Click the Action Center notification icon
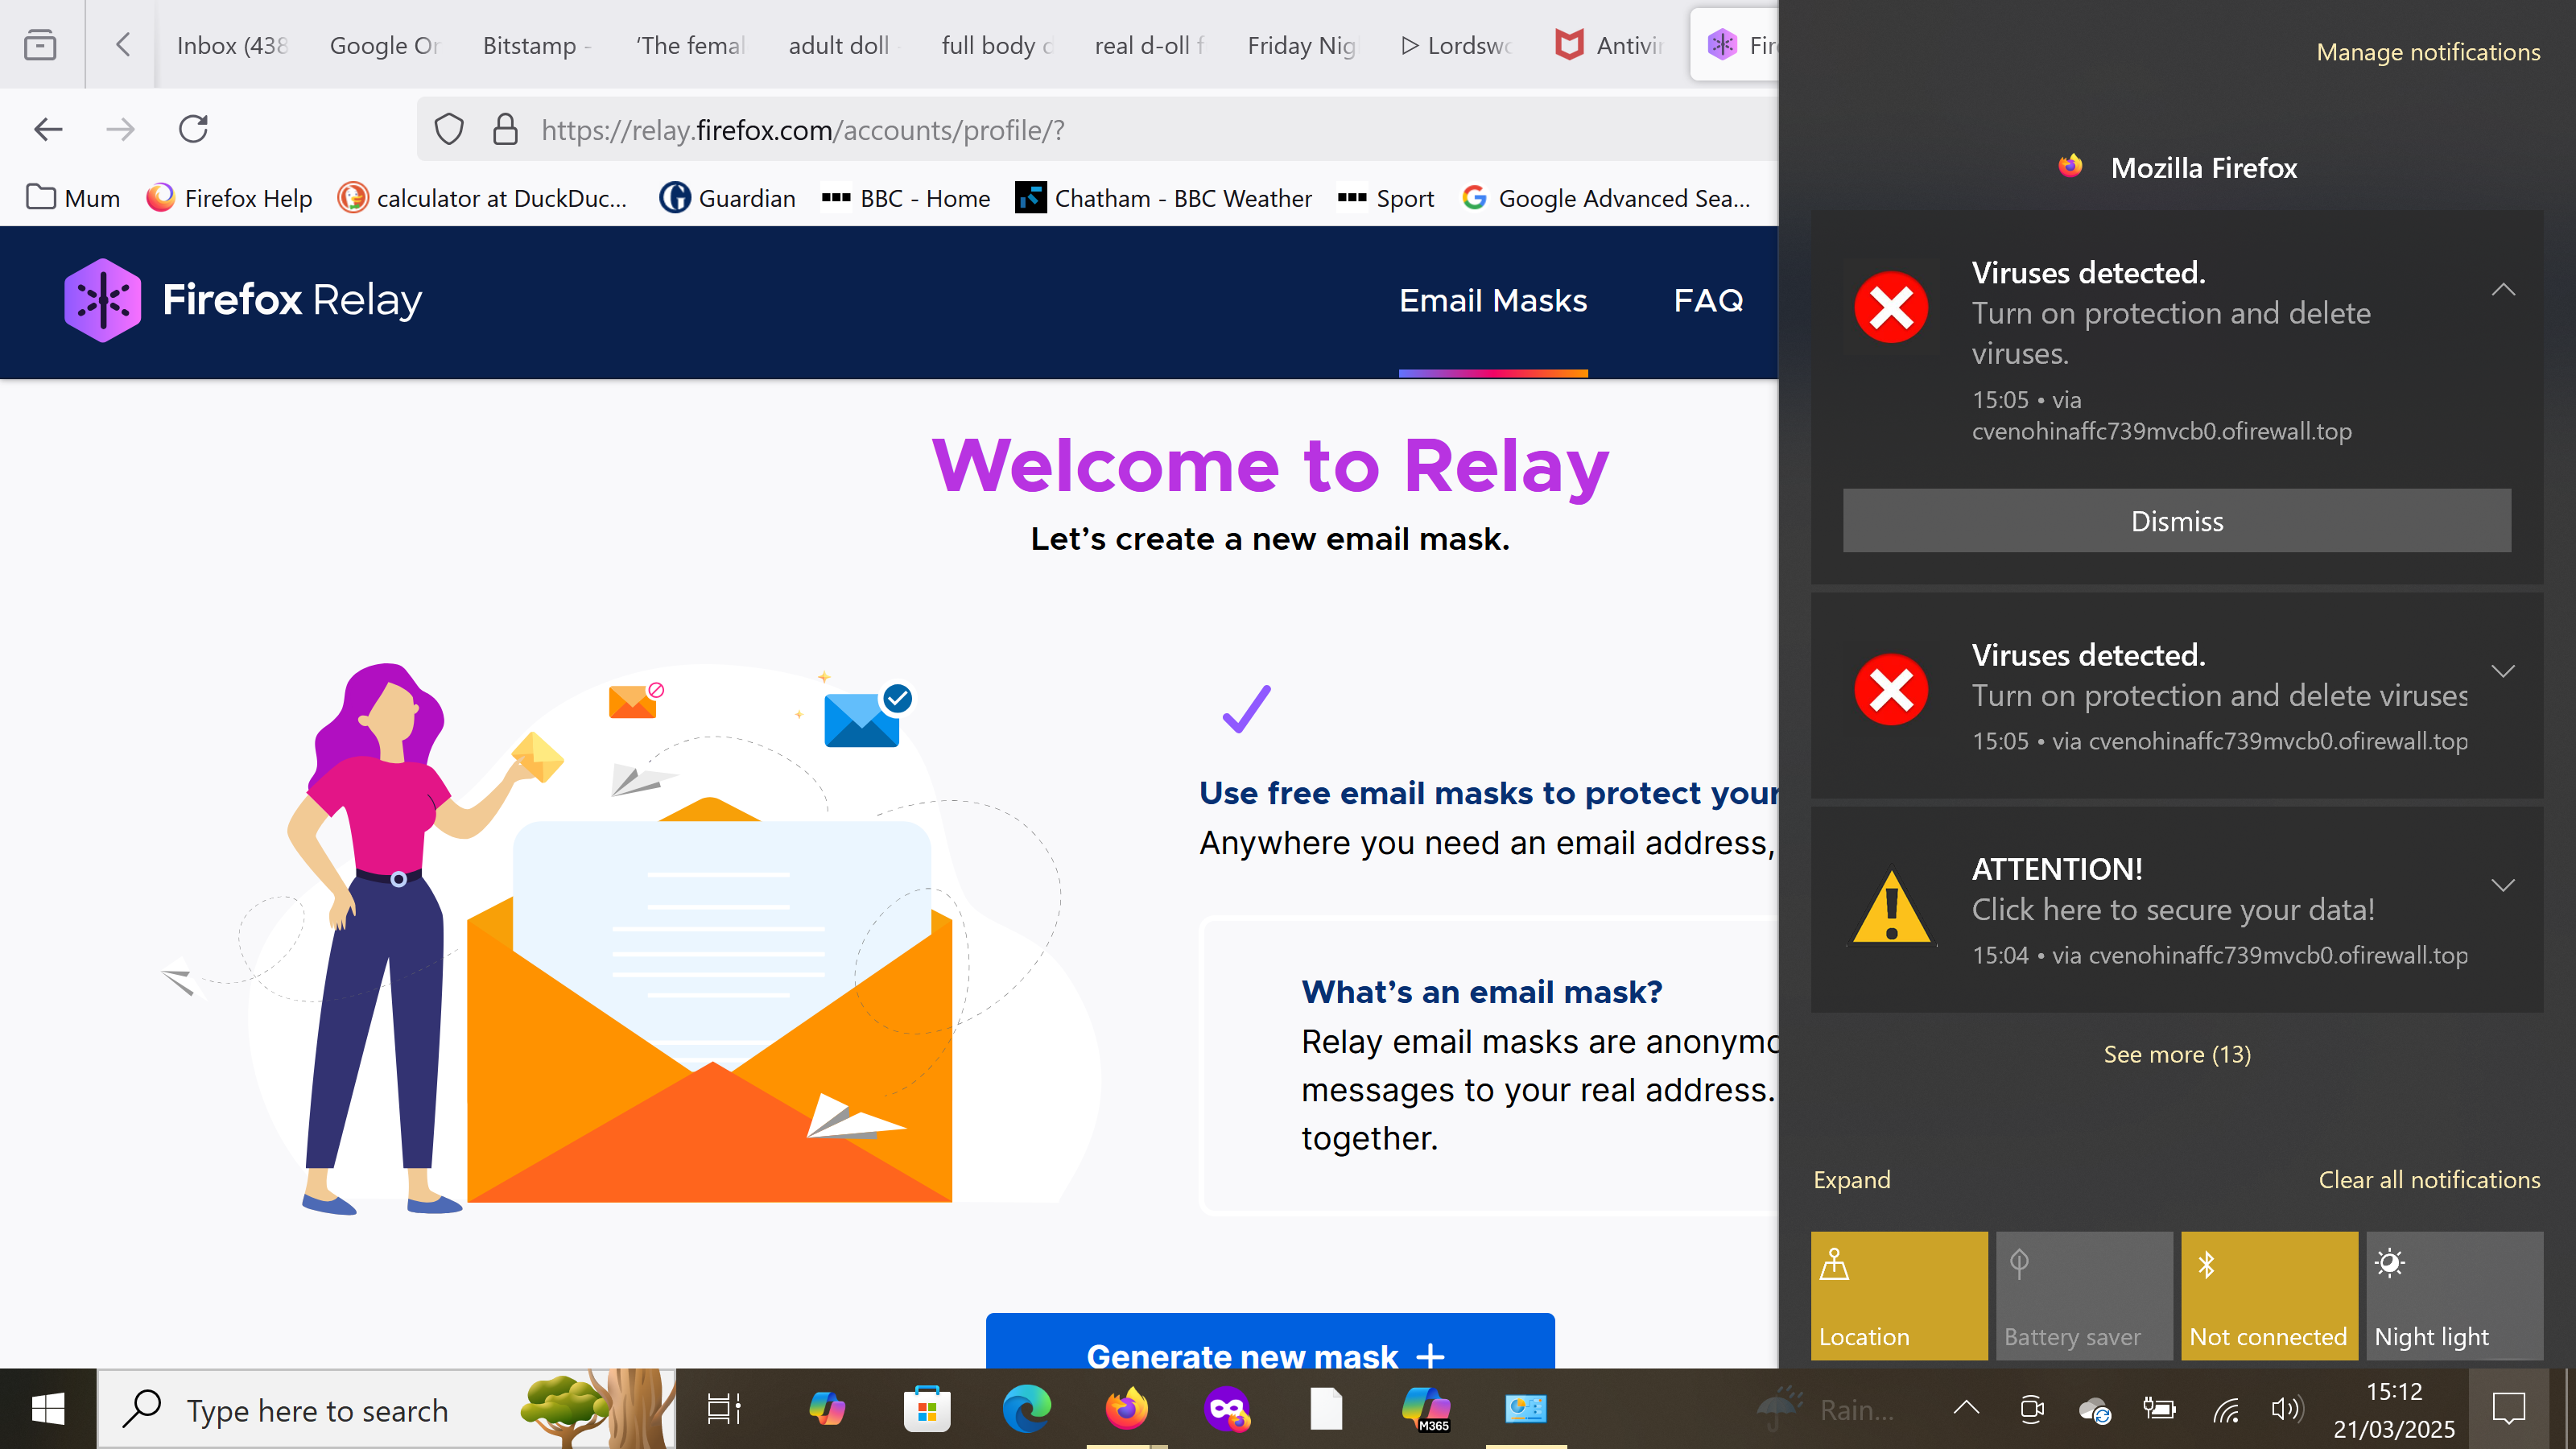The height and width of the screenshot is (1449, 2576). click(2509, 1409)
